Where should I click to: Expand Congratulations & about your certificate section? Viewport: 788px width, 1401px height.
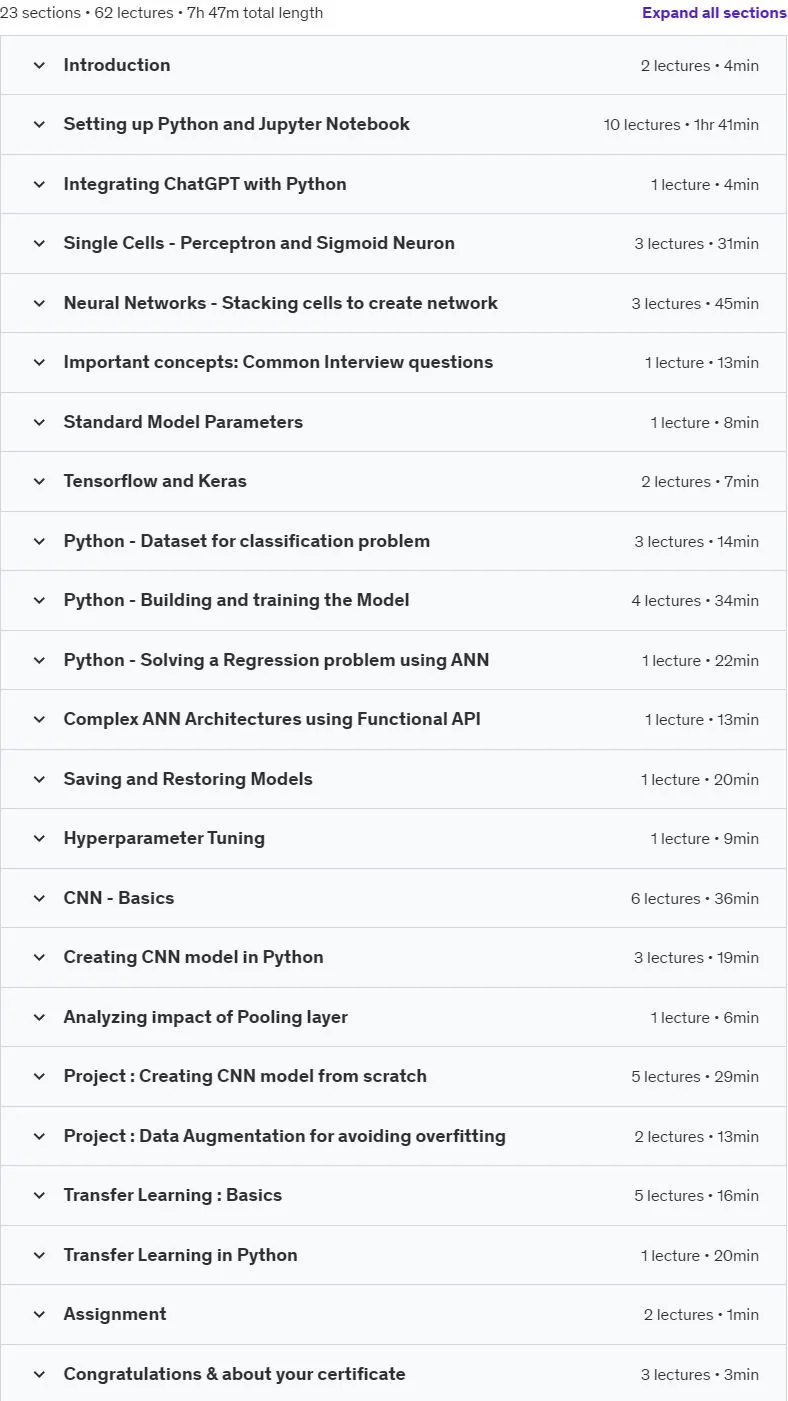(394, 1373)
